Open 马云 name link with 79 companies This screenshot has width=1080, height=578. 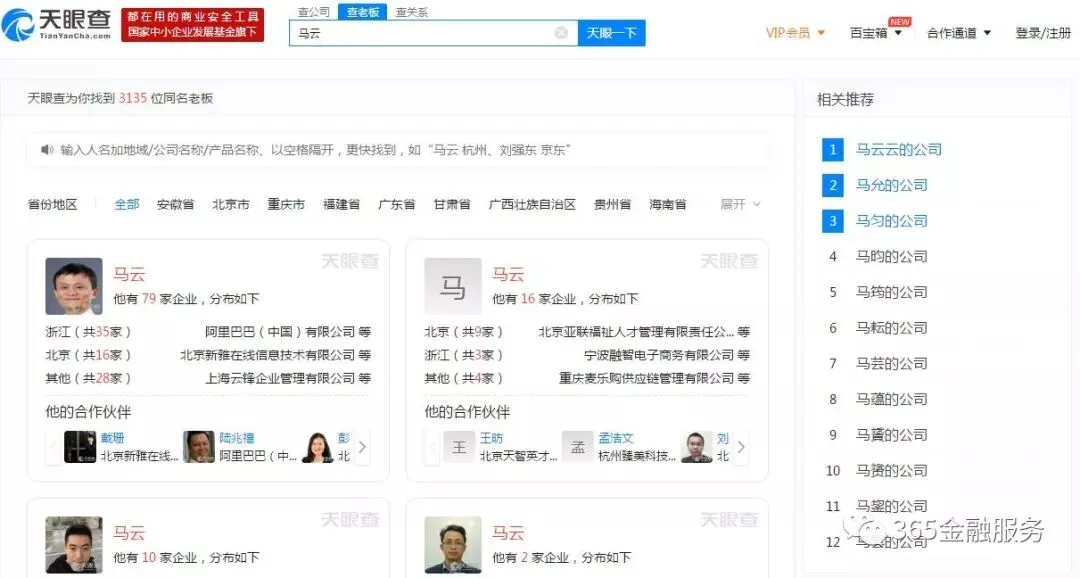tap(129, 274)
